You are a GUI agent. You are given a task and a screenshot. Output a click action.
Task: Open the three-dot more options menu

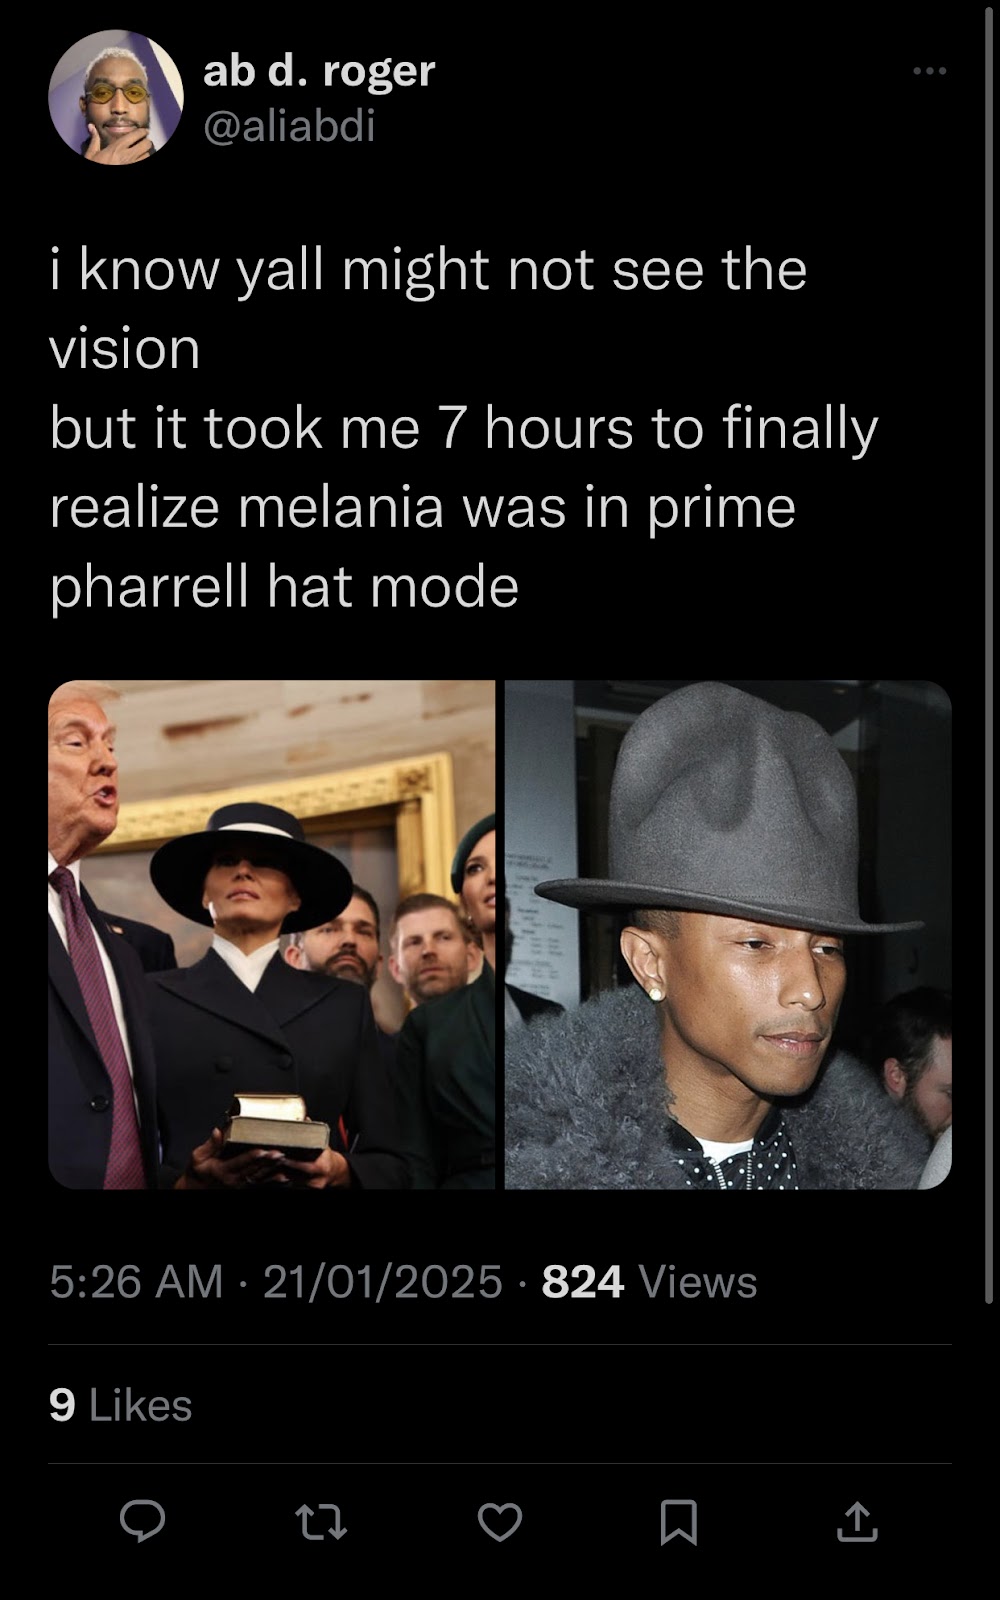930,70
